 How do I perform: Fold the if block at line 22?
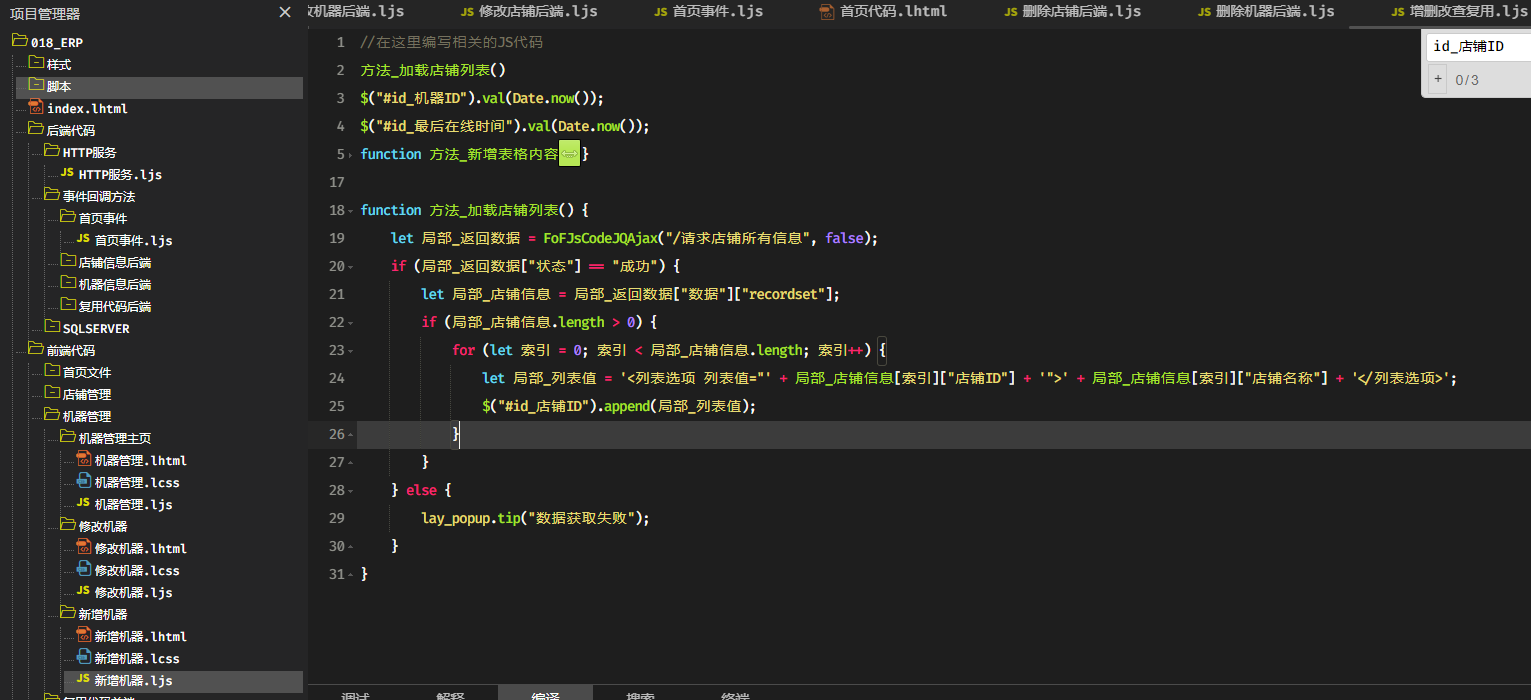pyautogui.click(x=350, y=323)
